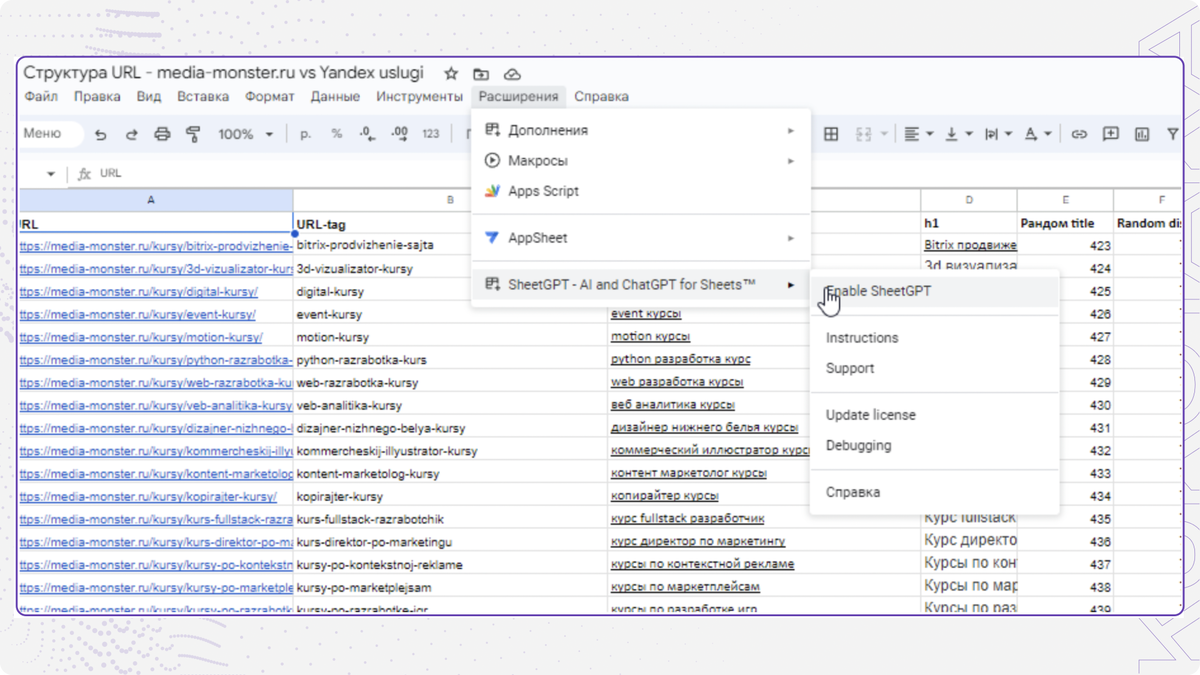
Task: Click the AppSheet icon in the menu
Action: tap(491, 238)
